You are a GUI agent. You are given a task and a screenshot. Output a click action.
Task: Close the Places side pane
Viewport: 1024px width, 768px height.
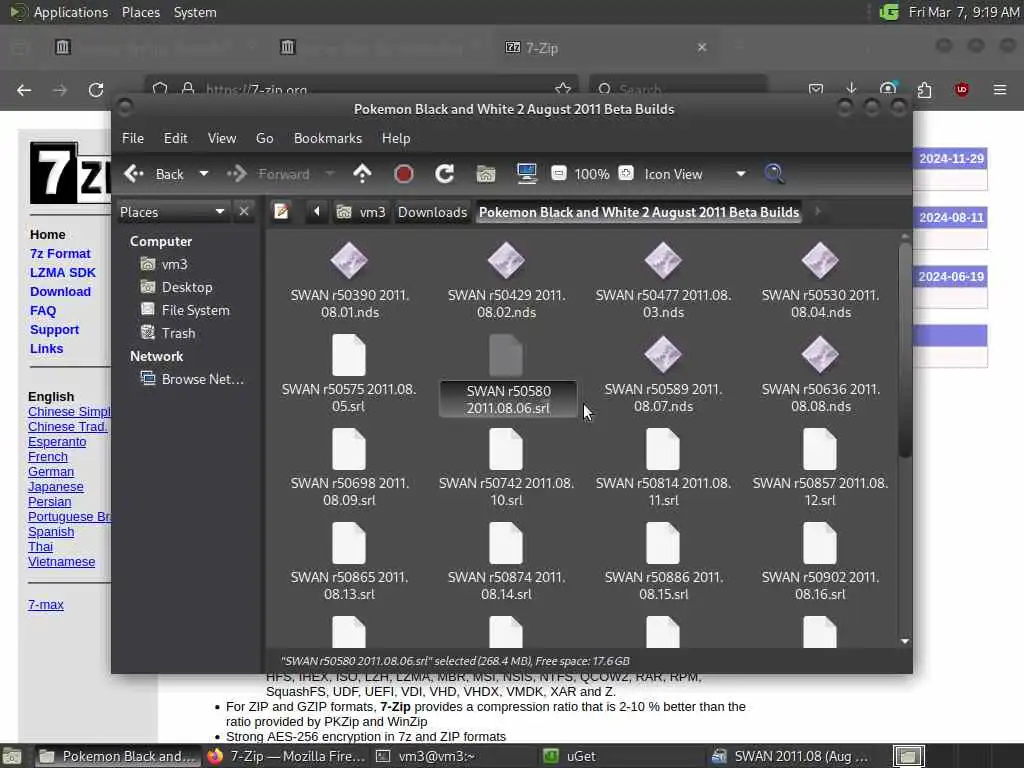pyautogui.click(x=244, y=212)
